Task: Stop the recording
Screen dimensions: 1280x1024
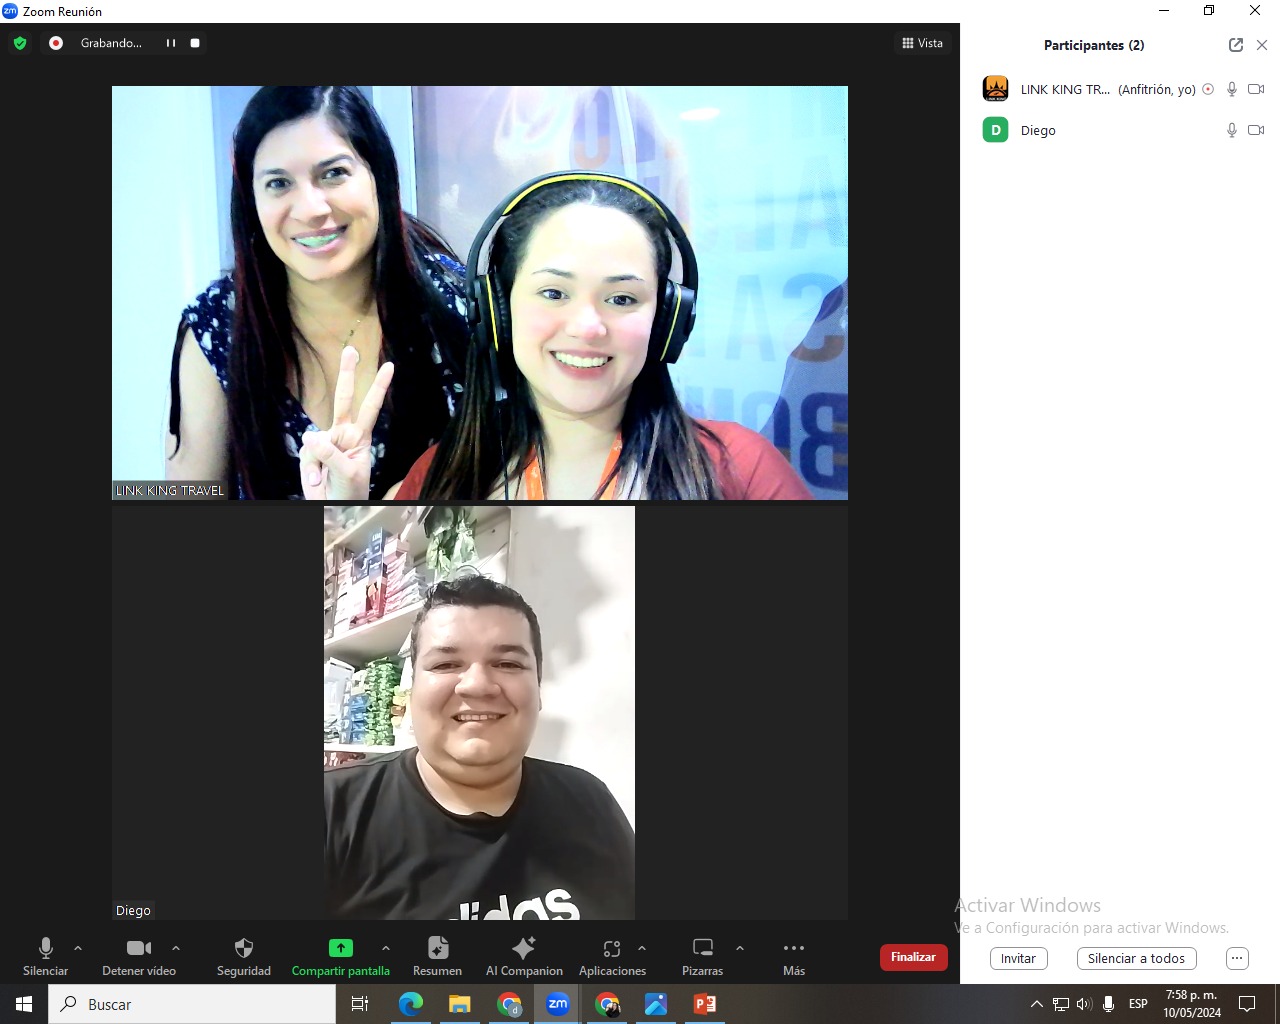Action: point(195,43)
